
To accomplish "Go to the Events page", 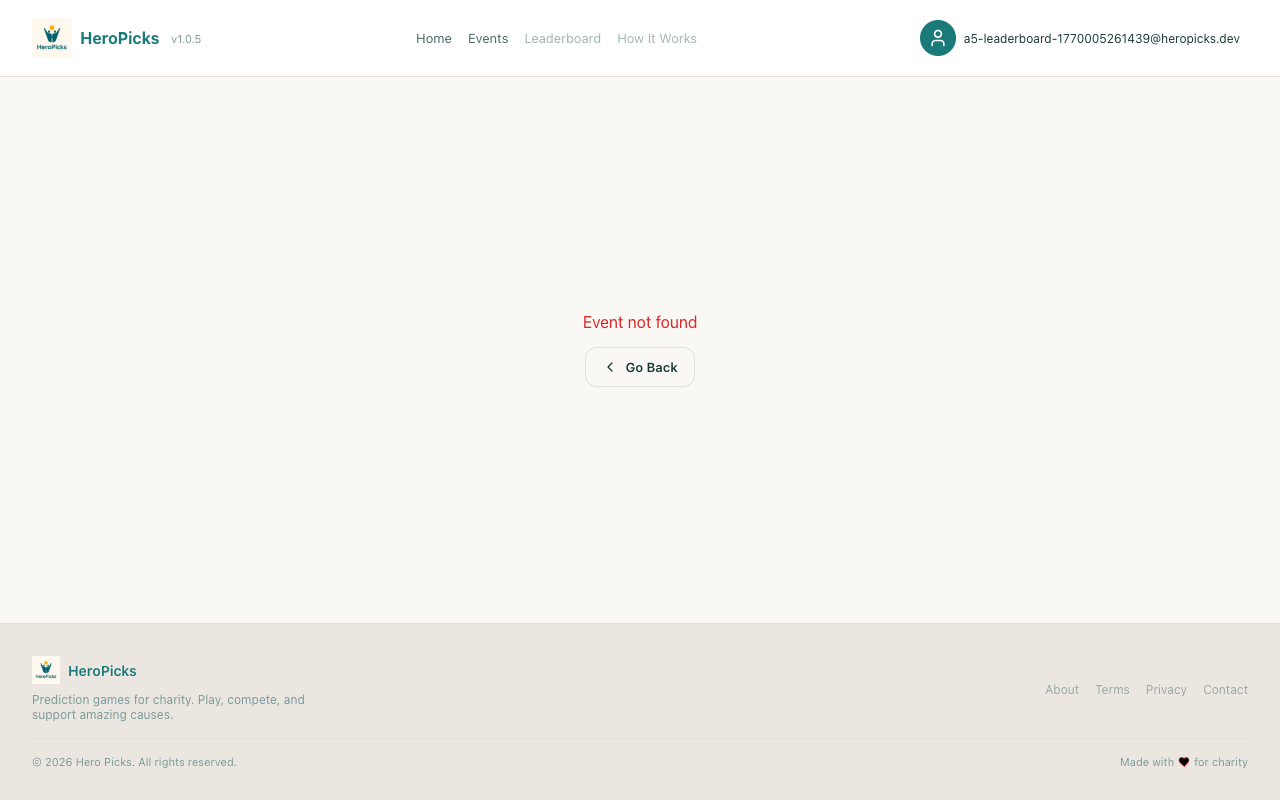I will [488, 38].
